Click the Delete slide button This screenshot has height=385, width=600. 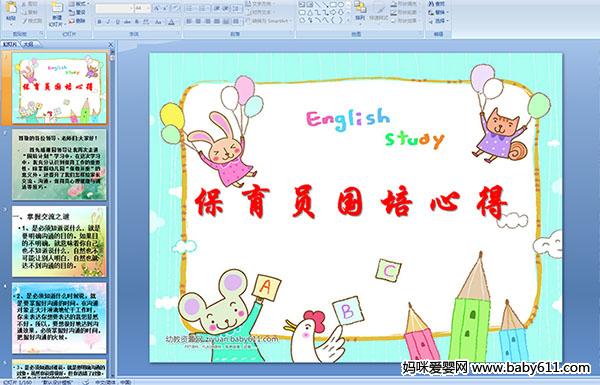[78, 21]
